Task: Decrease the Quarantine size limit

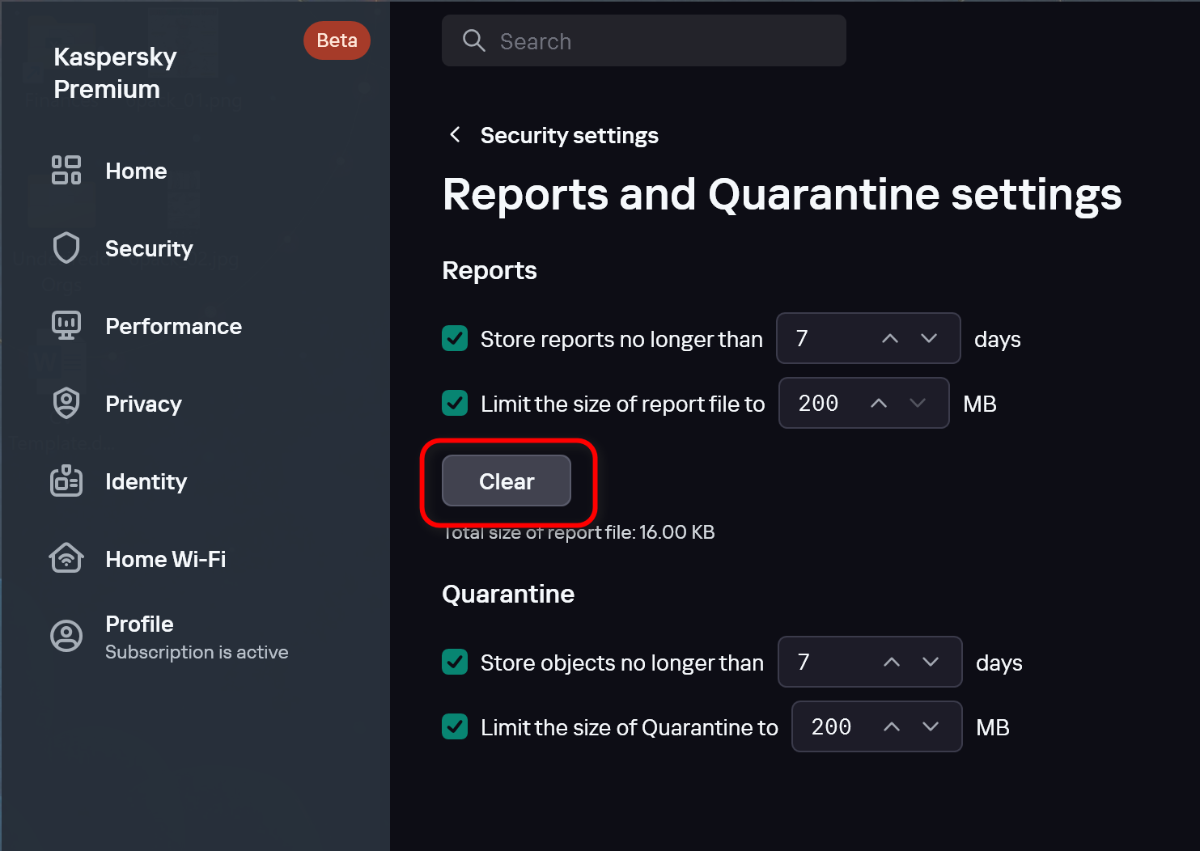Action: click(930, 727)
